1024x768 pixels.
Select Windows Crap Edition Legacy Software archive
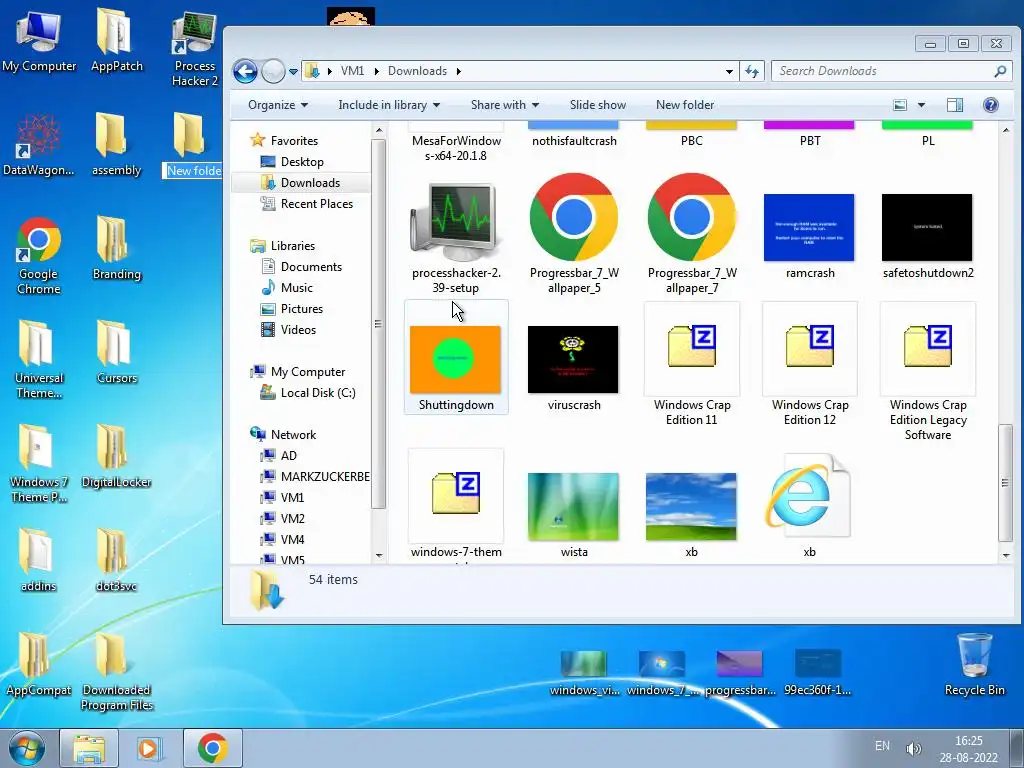928,372
